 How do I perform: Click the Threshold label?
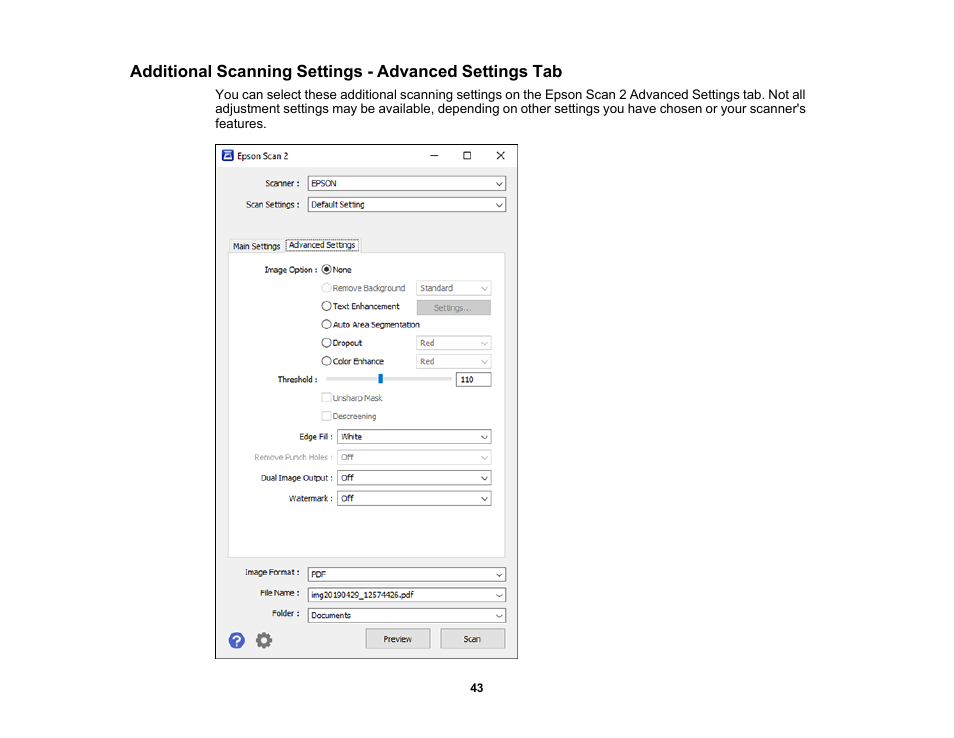[x=297, y=379]
